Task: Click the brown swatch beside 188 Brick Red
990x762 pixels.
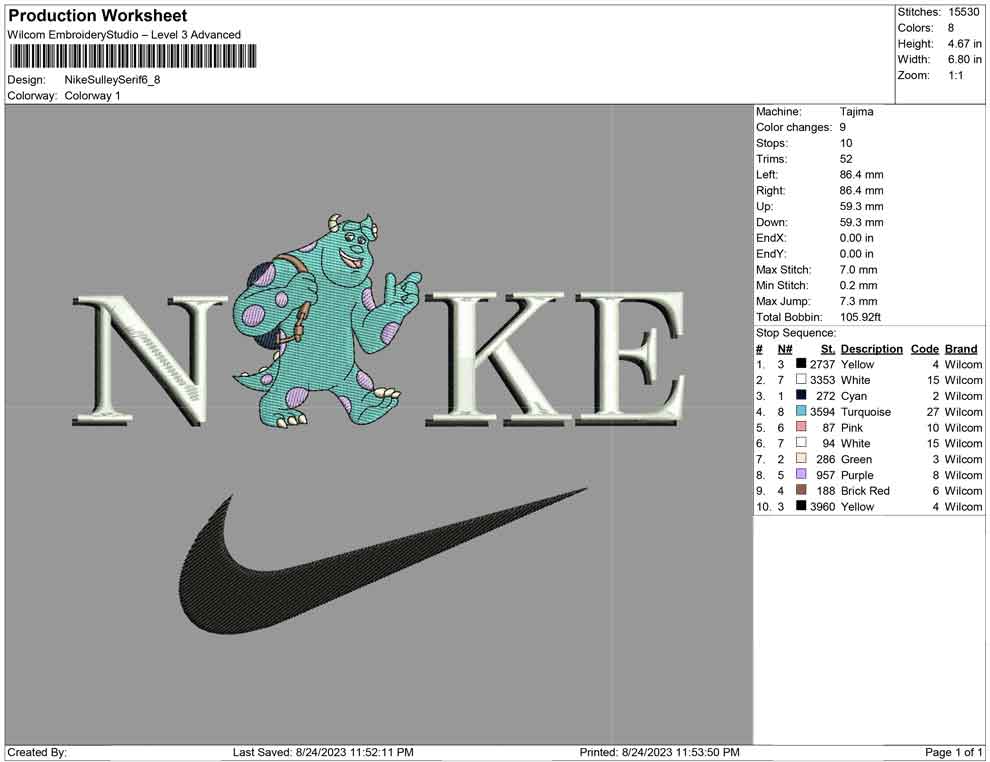Action: coord(801,490)
